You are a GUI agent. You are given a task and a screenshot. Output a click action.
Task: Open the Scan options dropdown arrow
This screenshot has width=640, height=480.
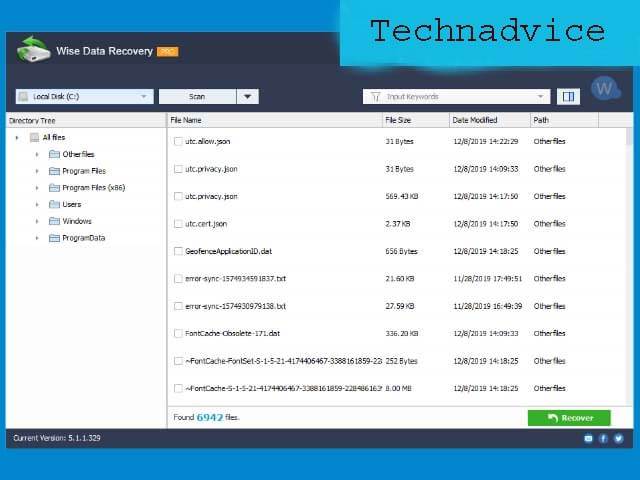click(247, 97)
